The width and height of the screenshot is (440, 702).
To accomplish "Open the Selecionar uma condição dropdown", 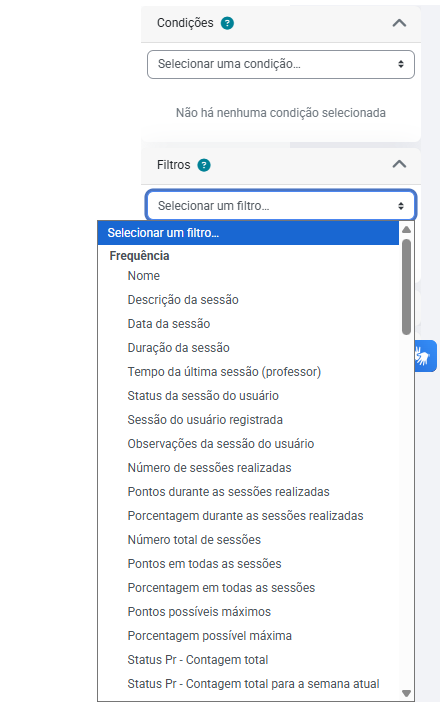I will coord(281,64).
